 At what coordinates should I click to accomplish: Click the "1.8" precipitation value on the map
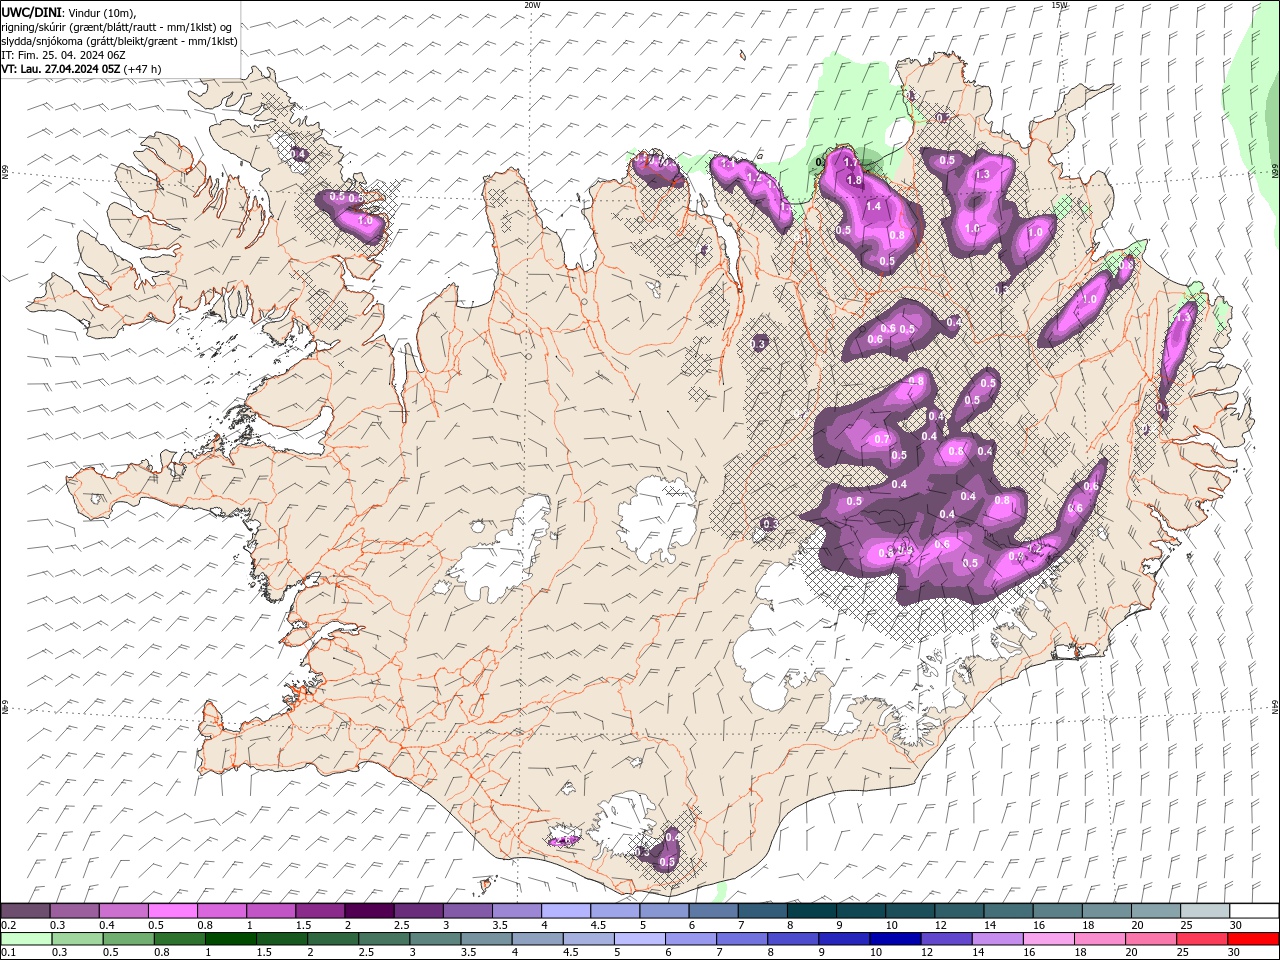tap(854, 180)
